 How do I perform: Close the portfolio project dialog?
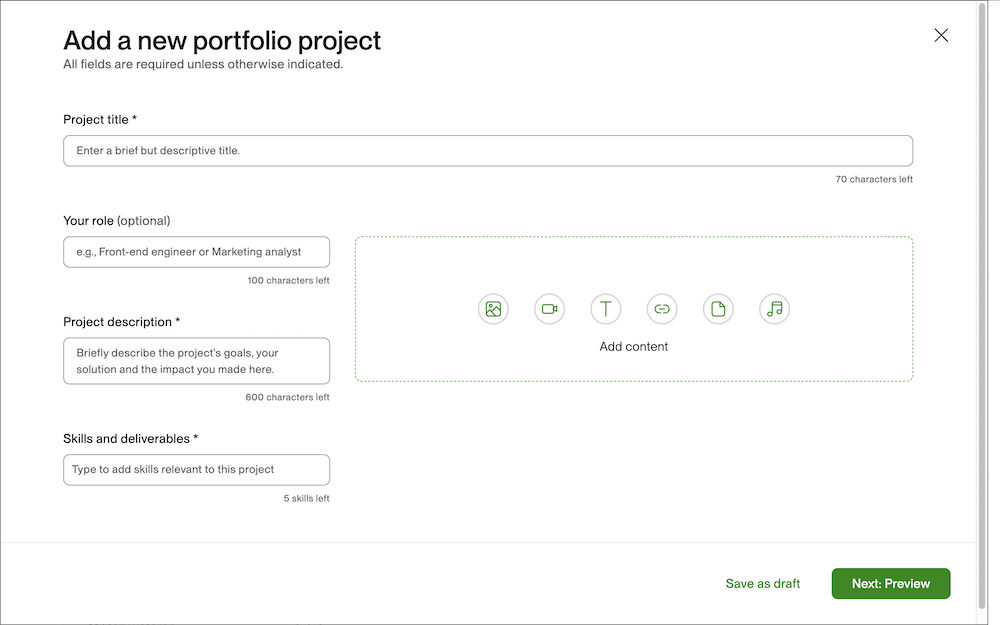pos(940,34)
